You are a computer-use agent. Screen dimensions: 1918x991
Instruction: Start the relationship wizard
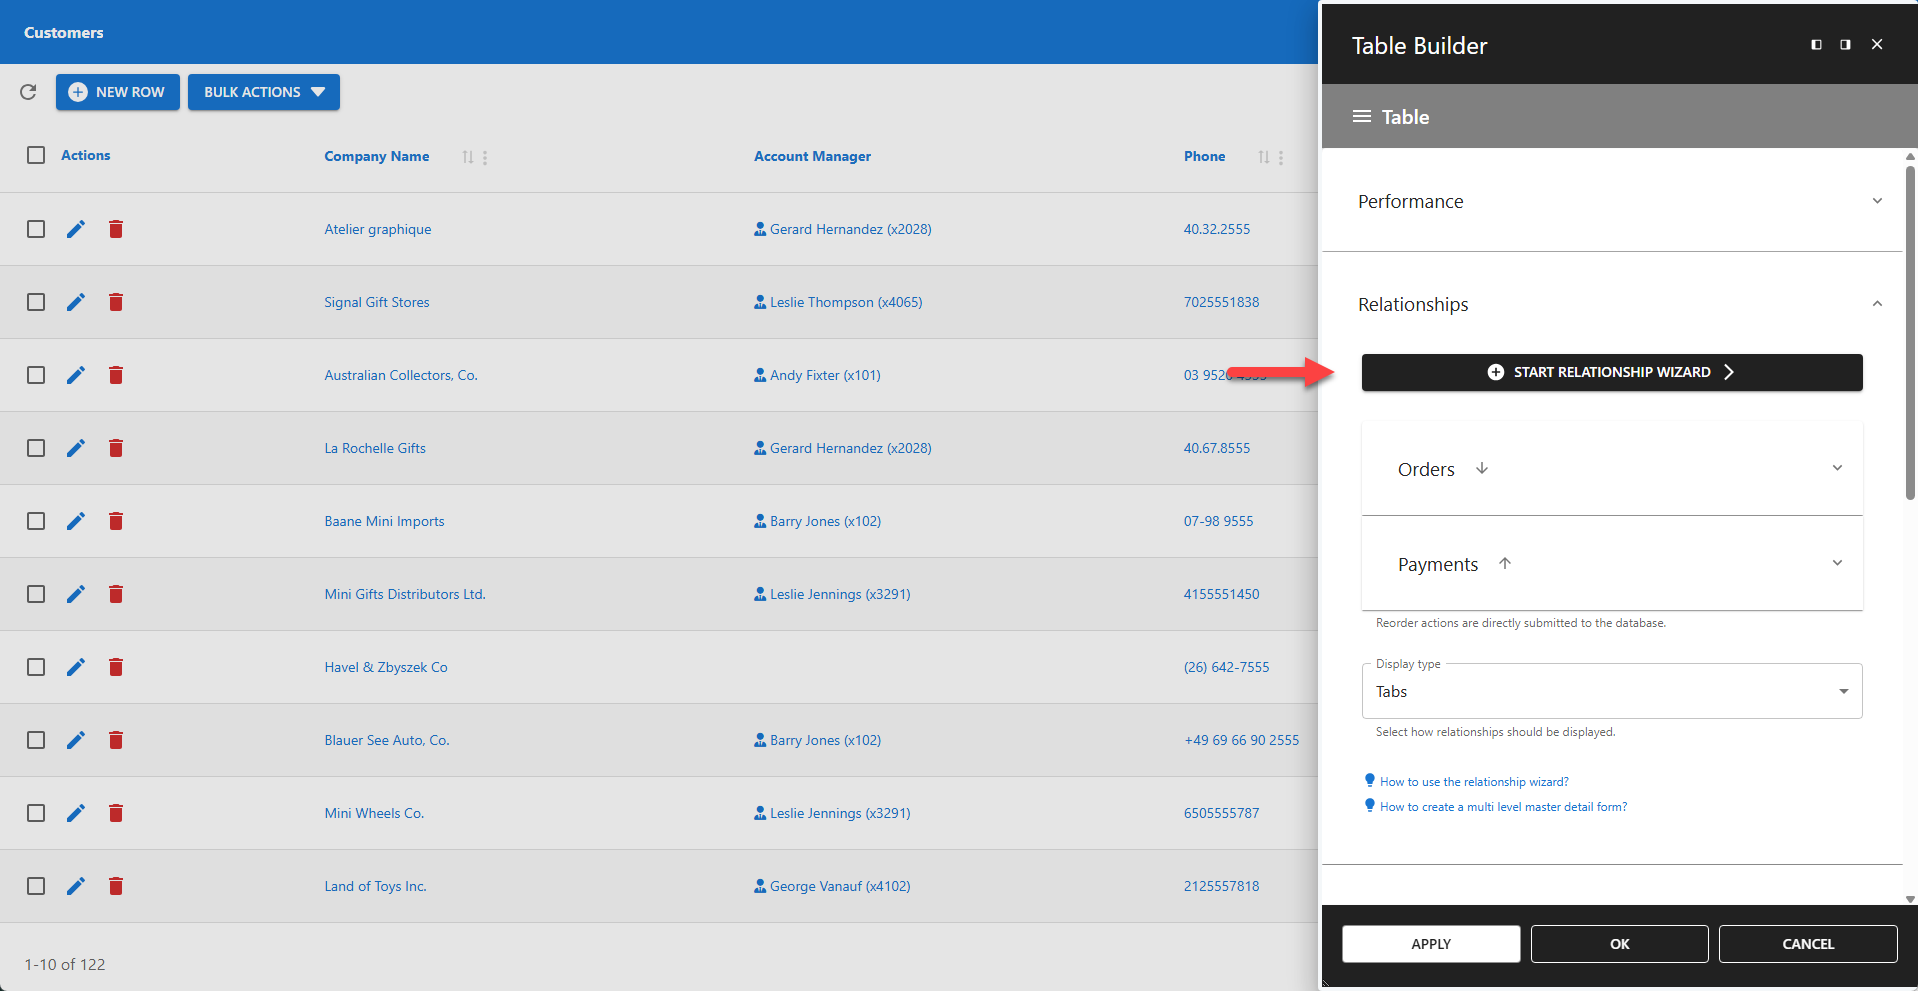tap(1611, 372)
